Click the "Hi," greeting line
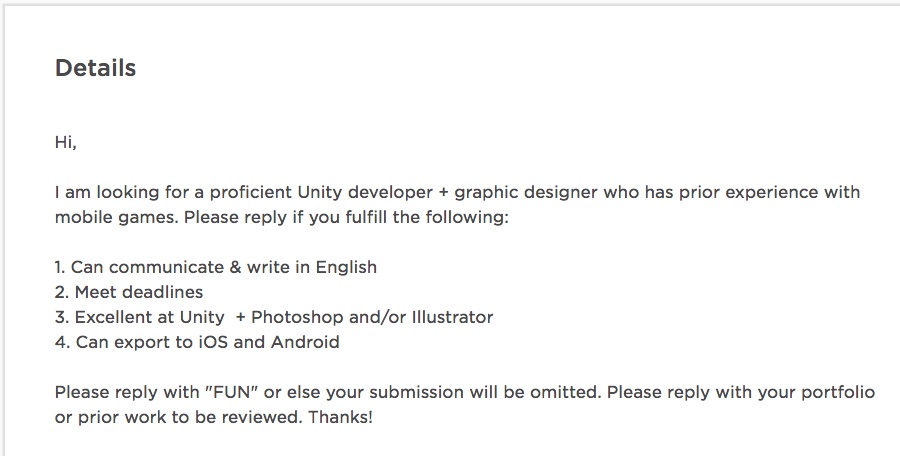The height and width of the screenshot is (456, 900). point(65,141)
